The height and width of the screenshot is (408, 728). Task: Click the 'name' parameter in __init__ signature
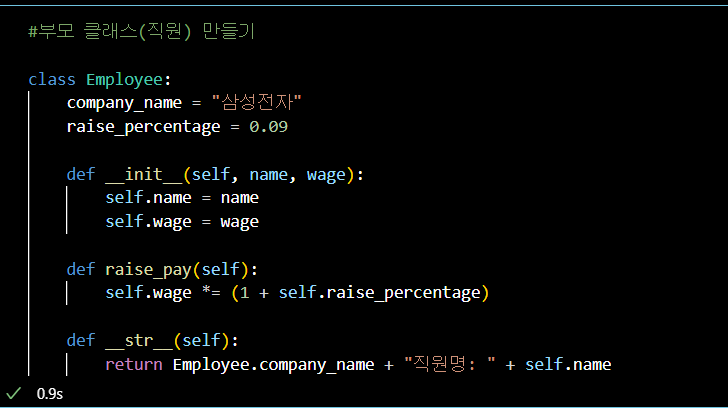268,175
